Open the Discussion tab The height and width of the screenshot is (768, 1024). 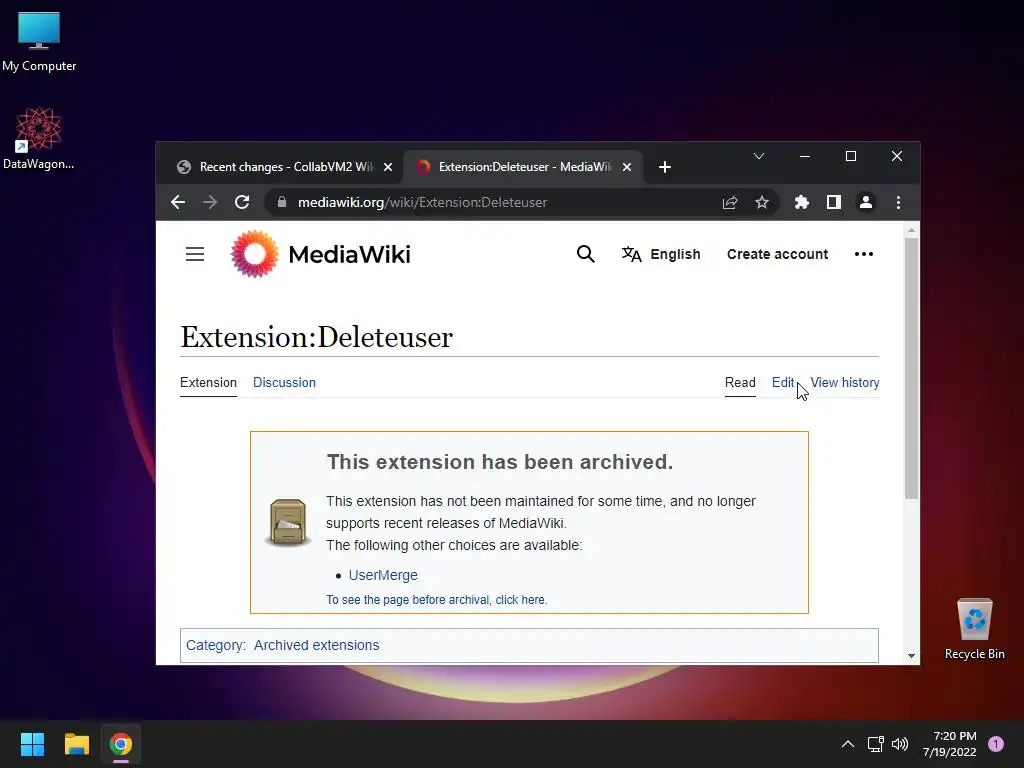tap(284, 383)
